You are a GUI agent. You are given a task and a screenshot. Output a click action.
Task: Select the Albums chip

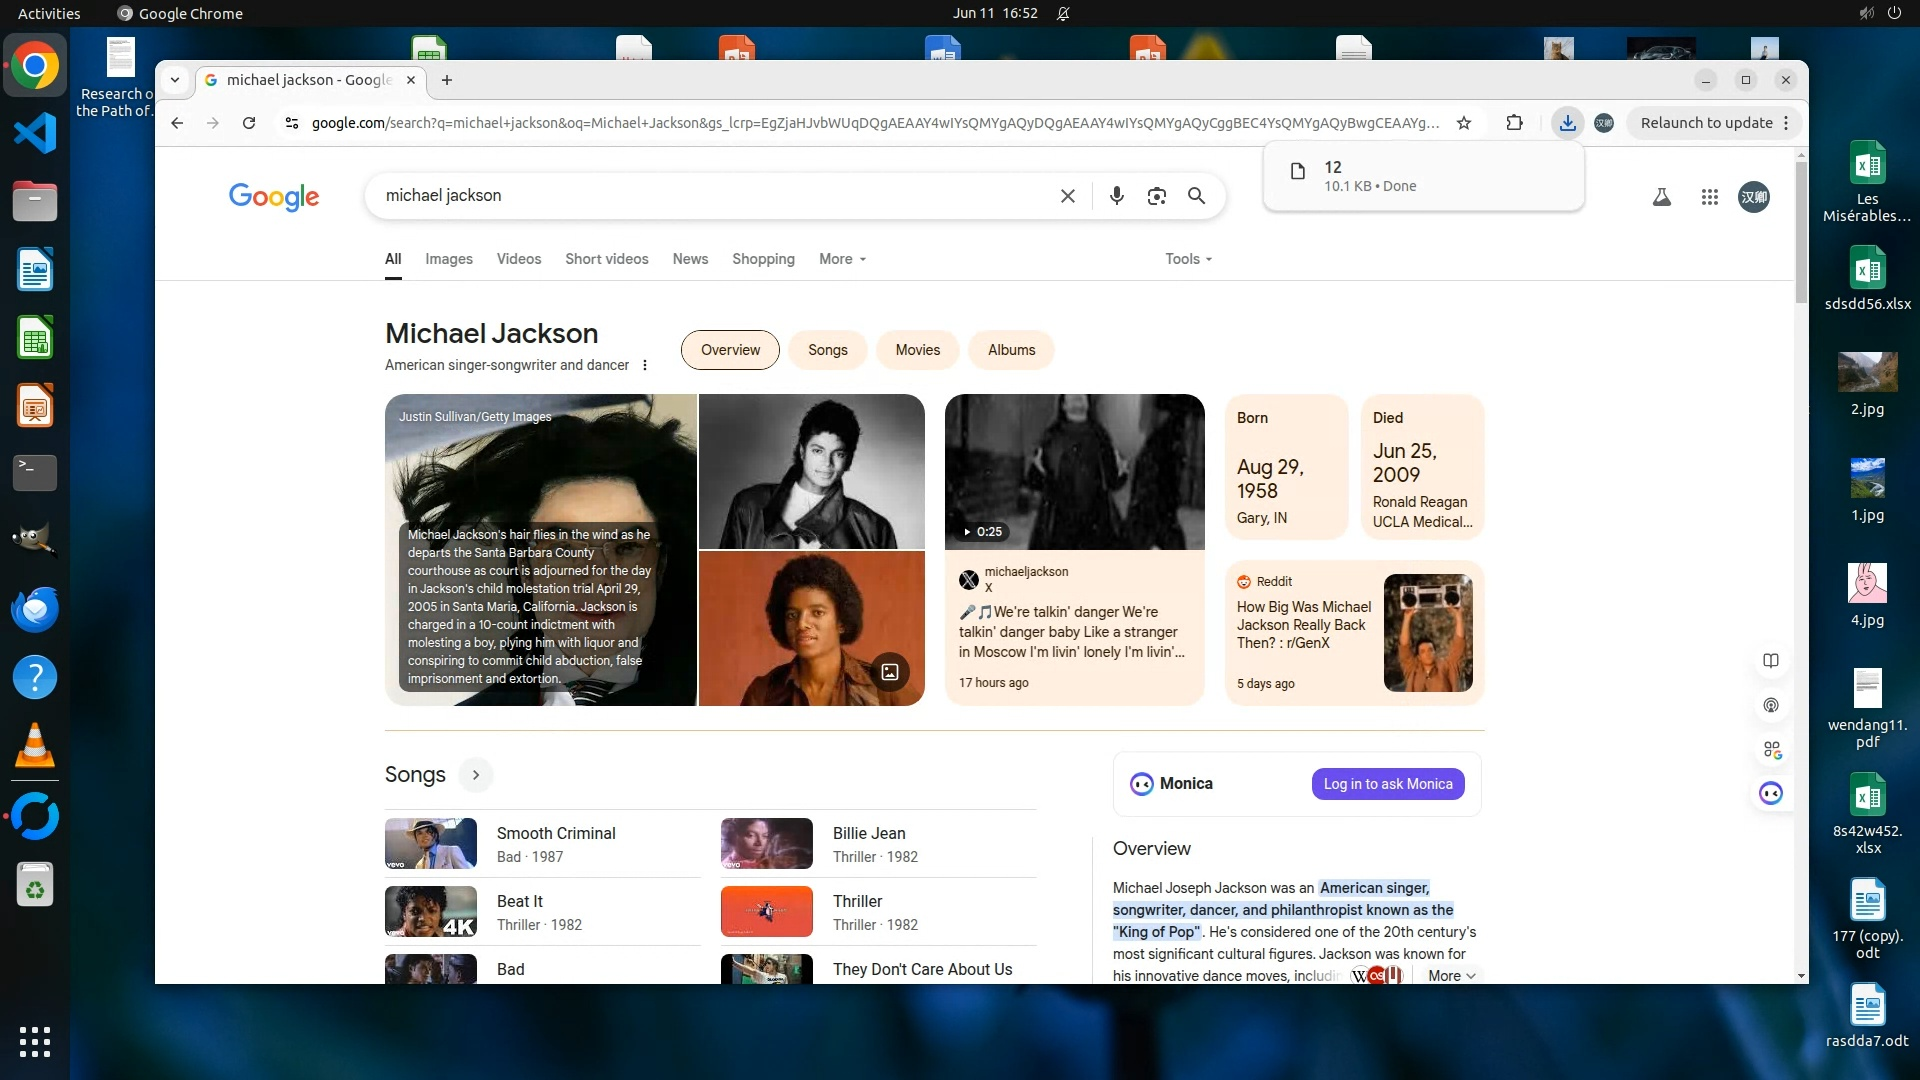pyautogui.click(x=1011, y=350)
